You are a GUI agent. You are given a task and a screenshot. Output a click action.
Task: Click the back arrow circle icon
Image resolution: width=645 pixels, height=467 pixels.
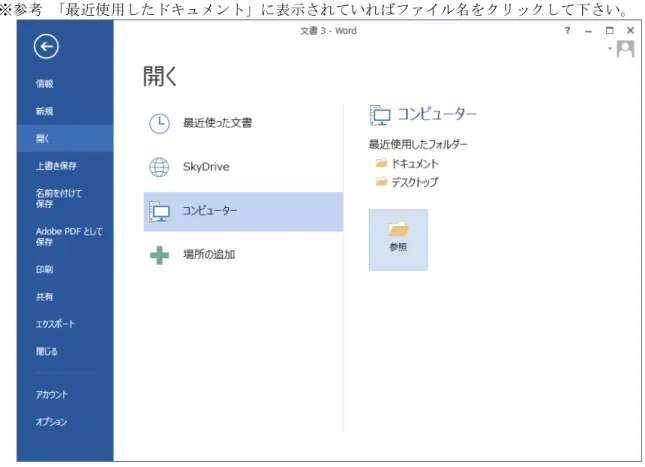46,46
